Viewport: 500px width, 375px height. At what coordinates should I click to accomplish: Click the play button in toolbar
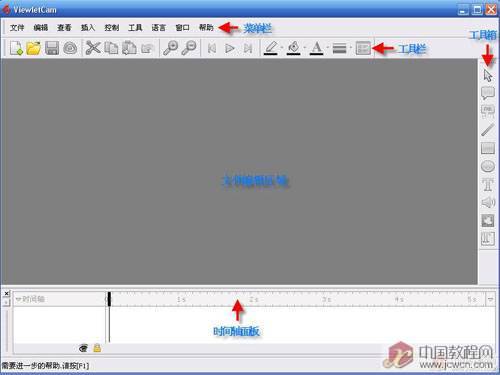230,49
